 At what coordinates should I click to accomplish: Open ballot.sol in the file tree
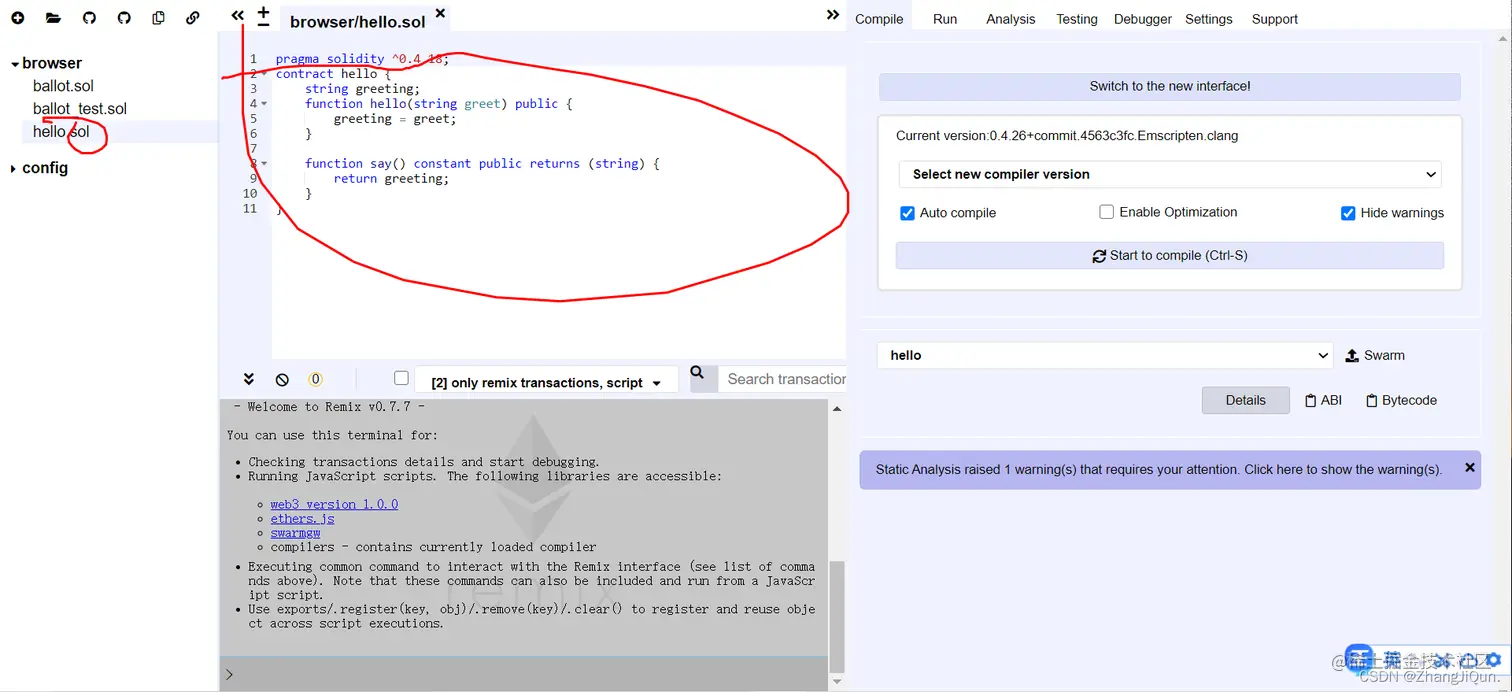click(63, 86)
